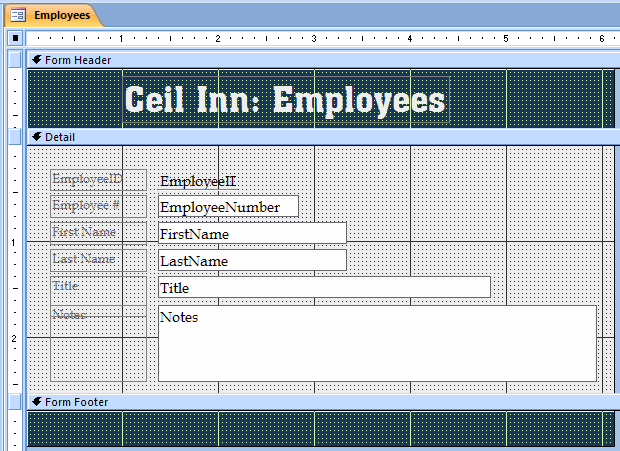Click the form selector square at the rulers' corner
620x451 pixels.
pyautogui.click(x=14, y=38)
